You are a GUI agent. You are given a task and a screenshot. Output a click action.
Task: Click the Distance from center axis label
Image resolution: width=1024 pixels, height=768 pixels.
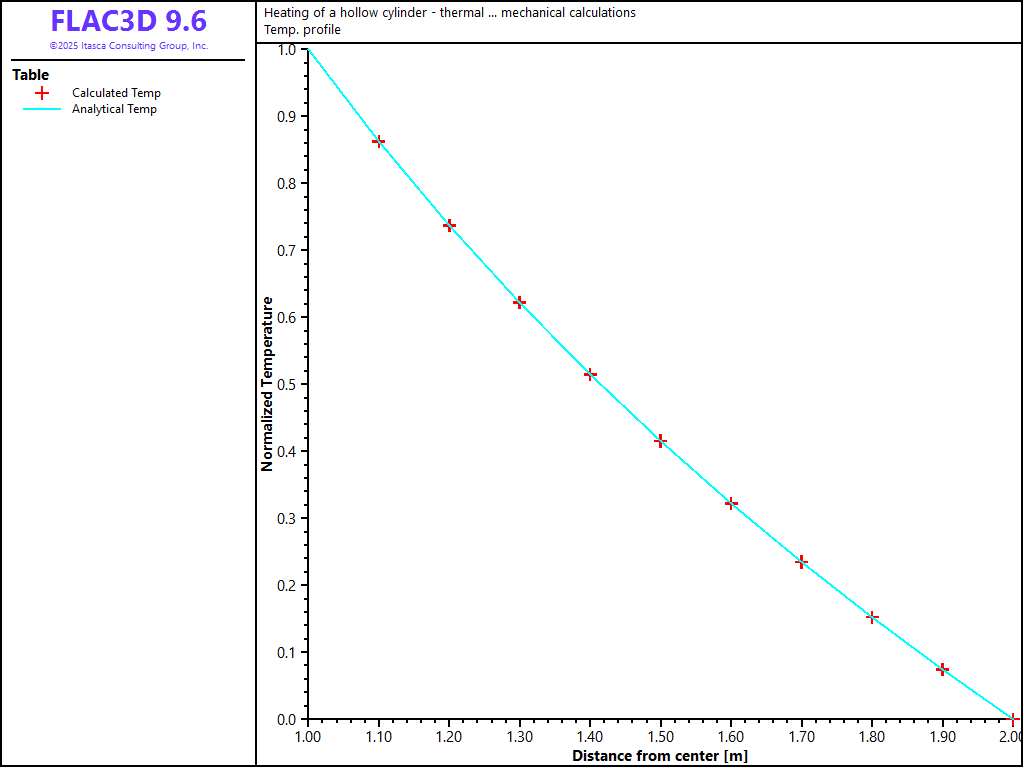(659, 756)
